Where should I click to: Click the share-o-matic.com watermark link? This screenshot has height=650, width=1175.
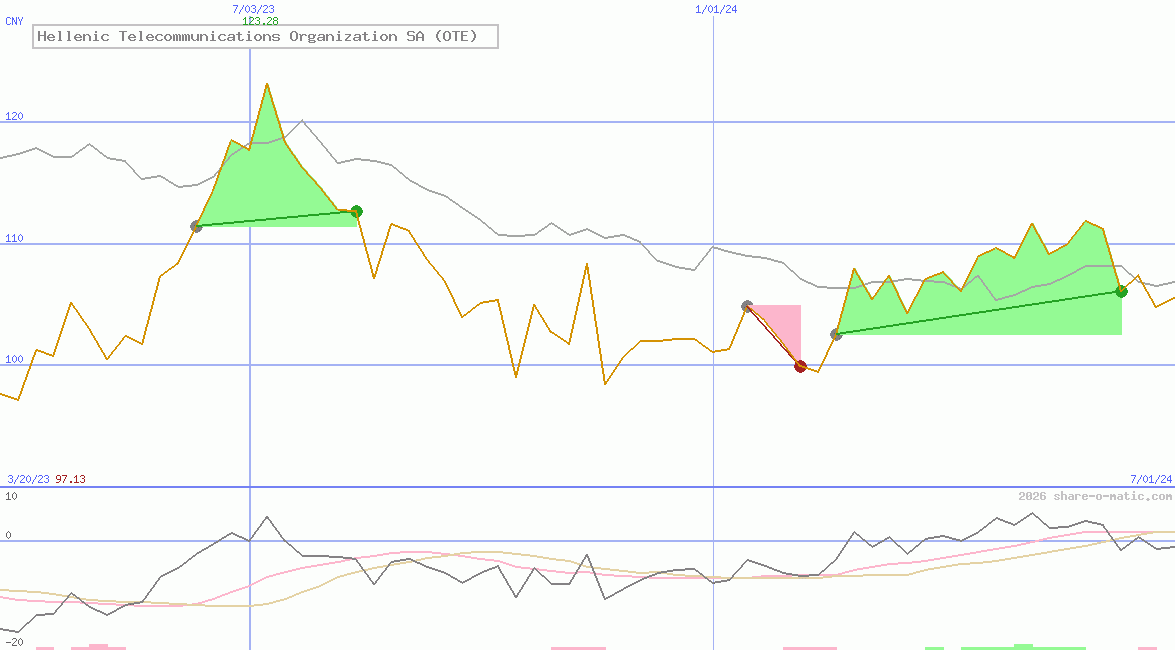click(x=1095, y=496)
